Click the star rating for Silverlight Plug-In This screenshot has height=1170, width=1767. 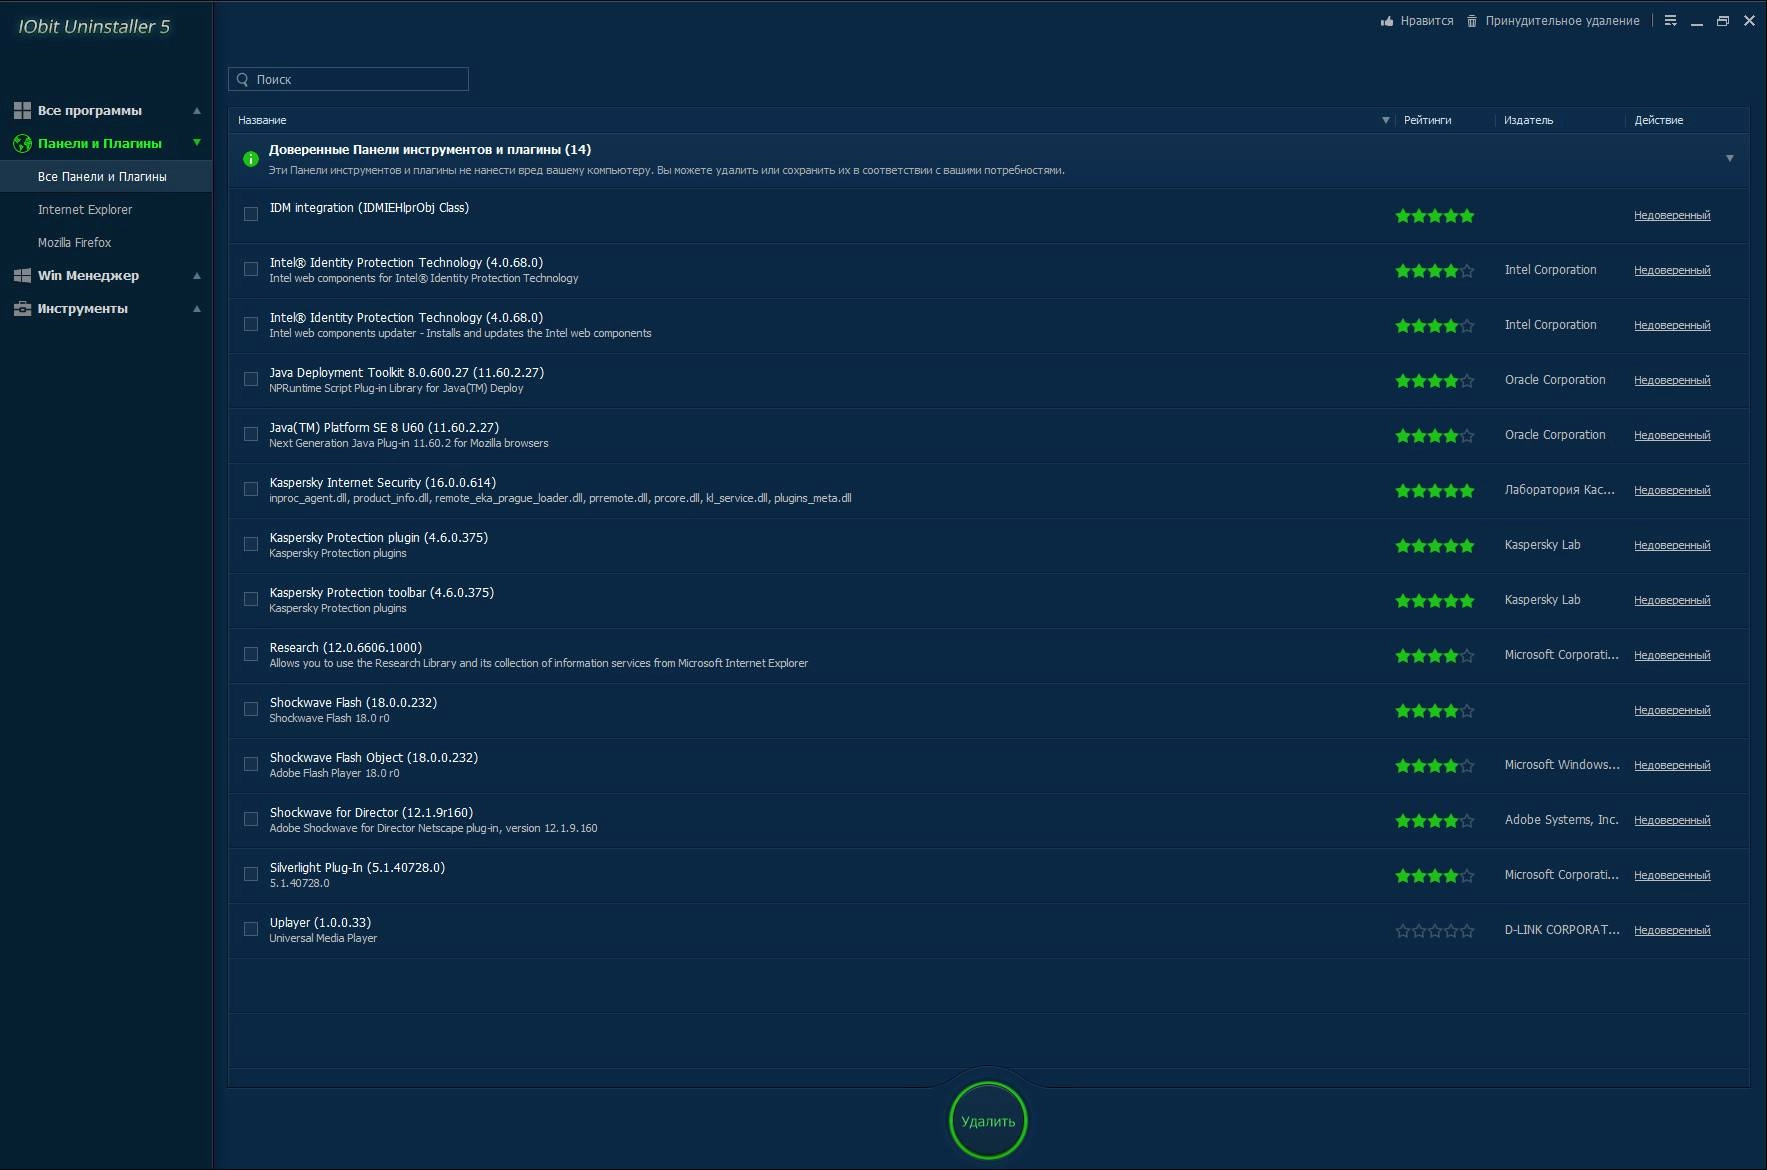(x=1435, y=876)
